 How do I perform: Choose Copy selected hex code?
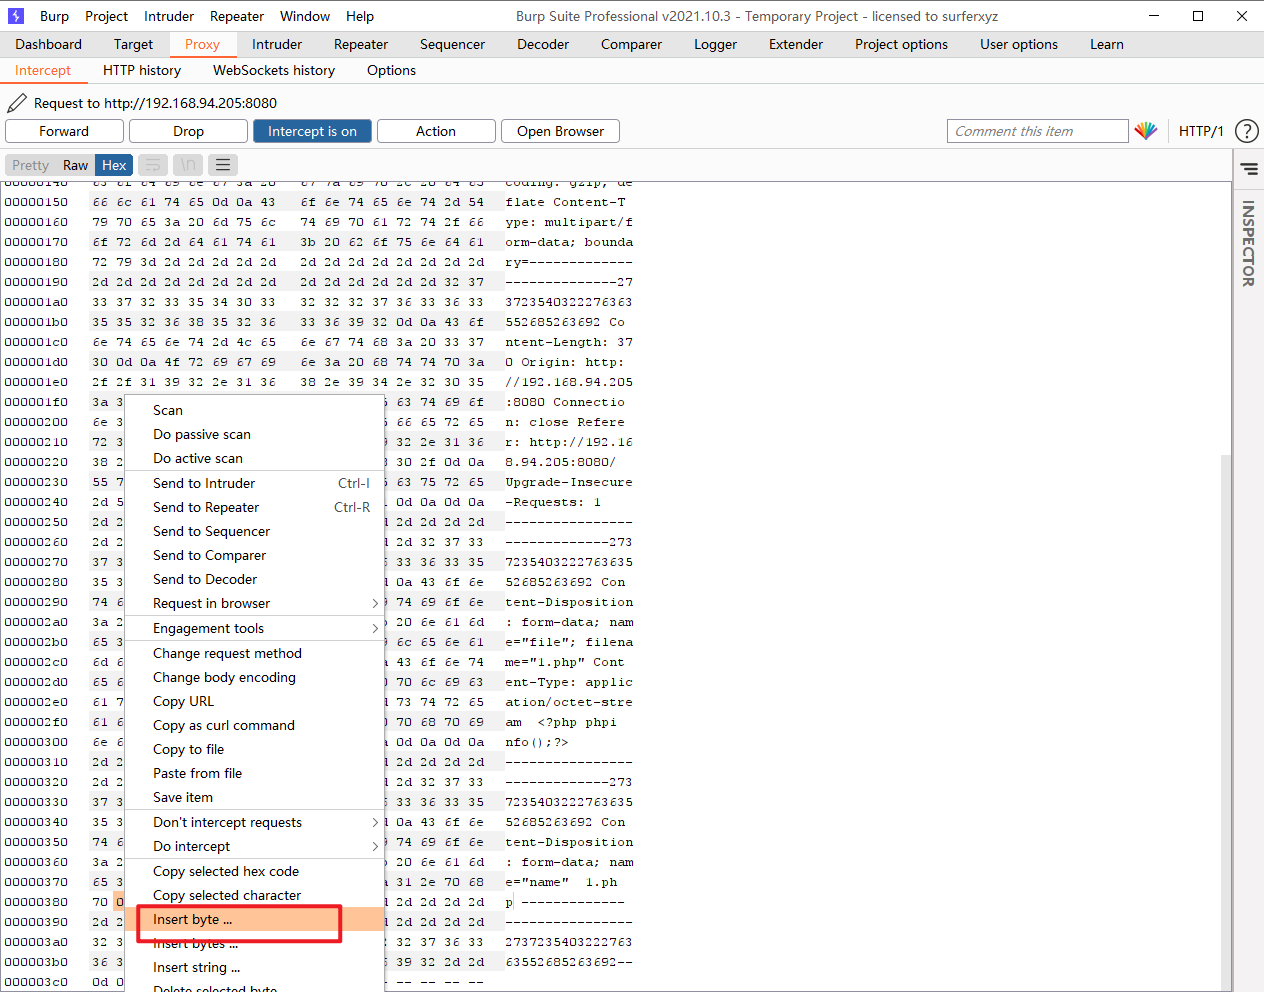tap(254, 871)
